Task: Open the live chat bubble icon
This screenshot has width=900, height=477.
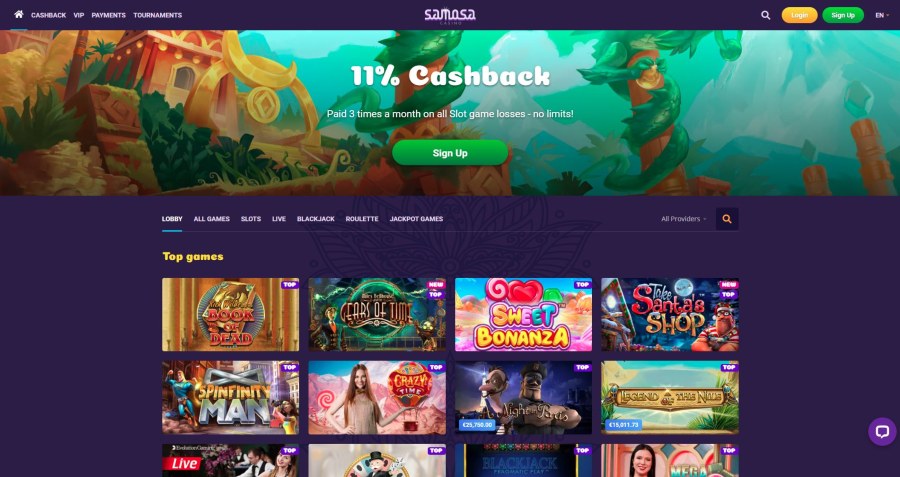Action: click(x=882, y=432)
